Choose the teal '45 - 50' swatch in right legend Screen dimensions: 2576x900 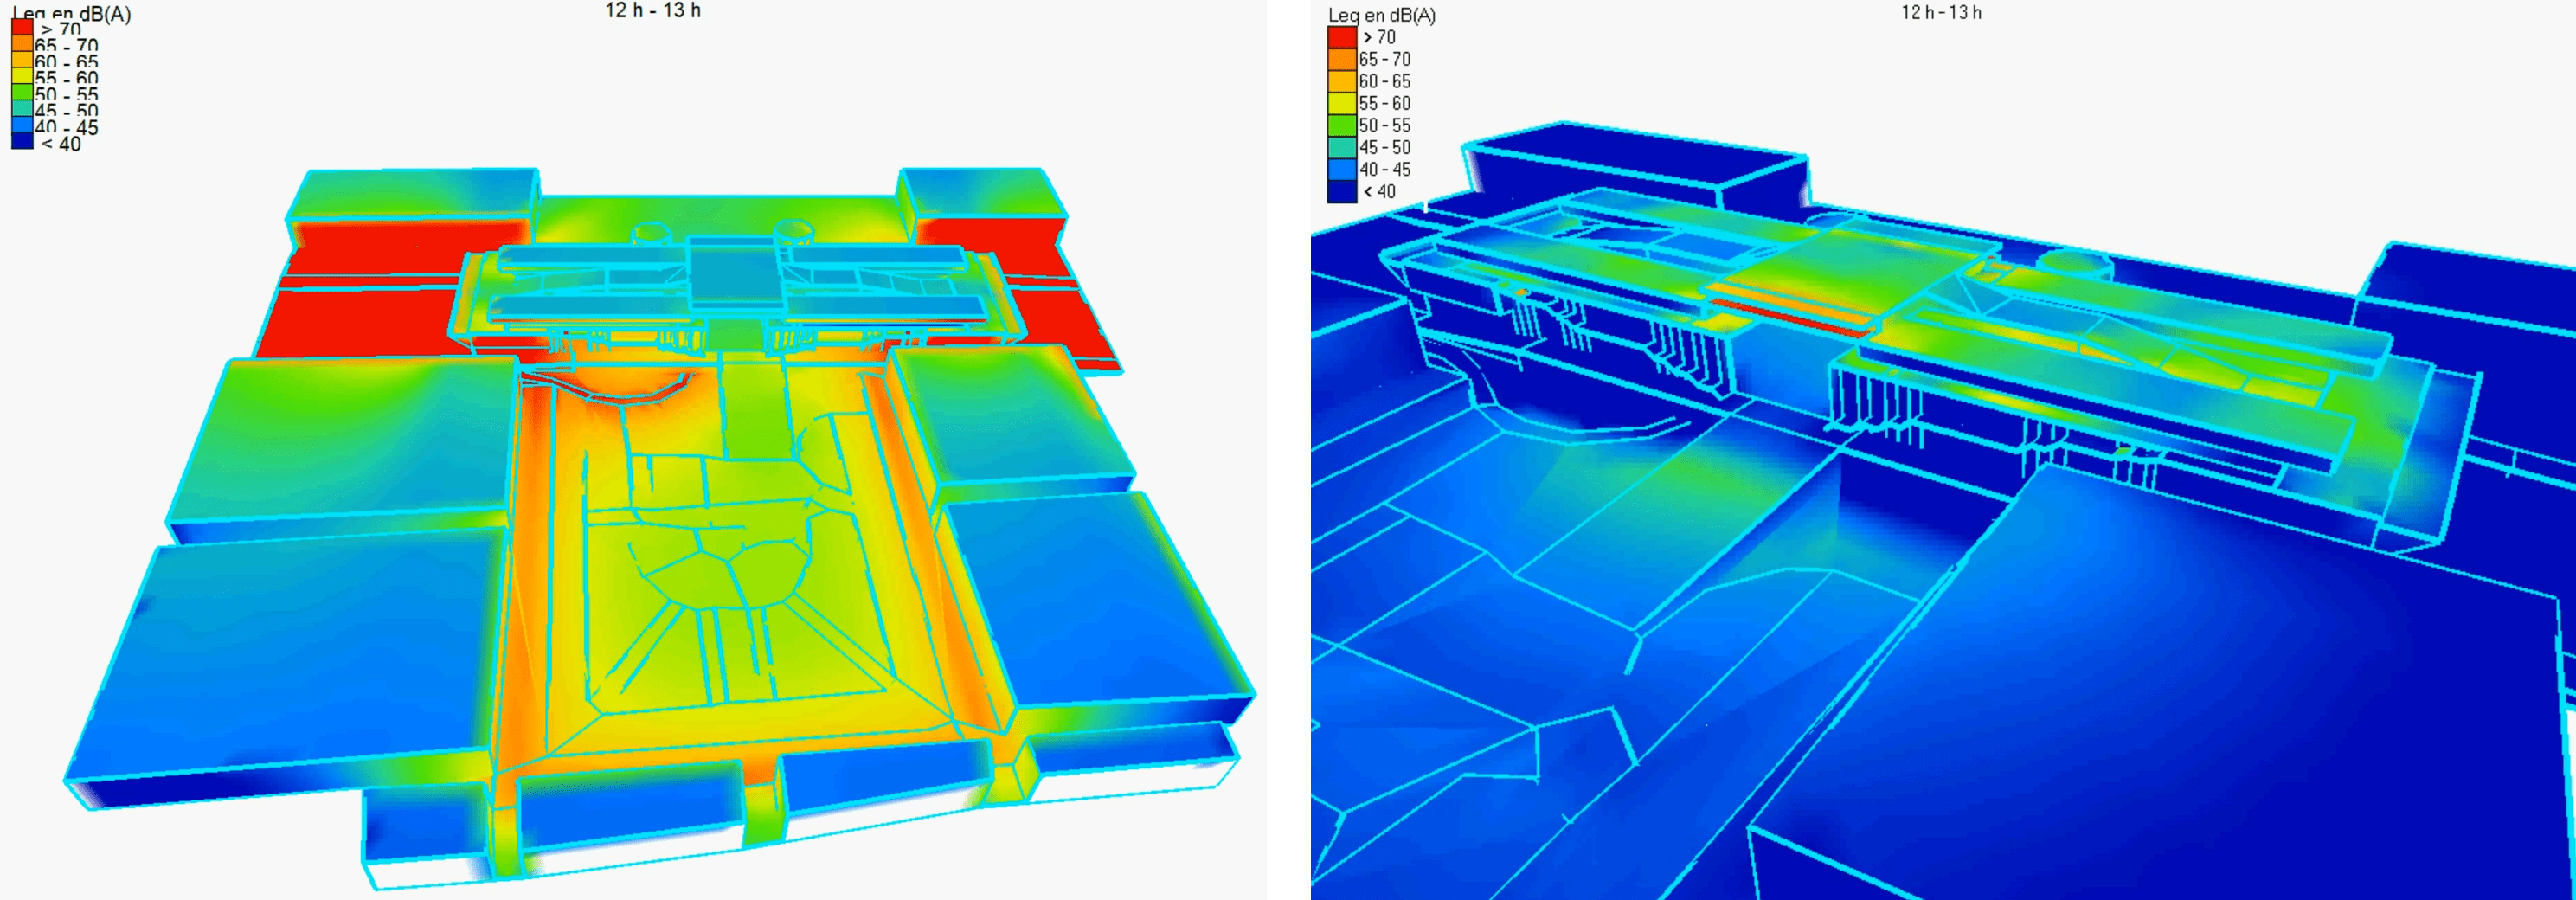1342,147
